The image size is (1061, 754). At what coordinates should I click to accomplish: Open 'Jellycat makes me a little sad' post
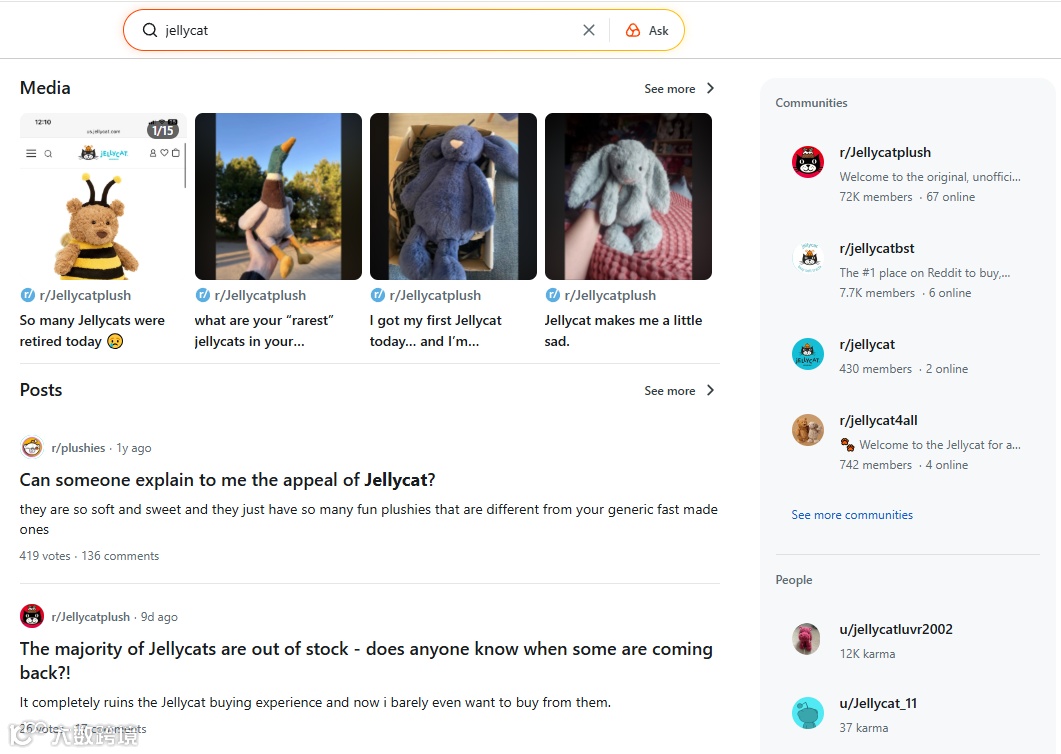[623, 330]
